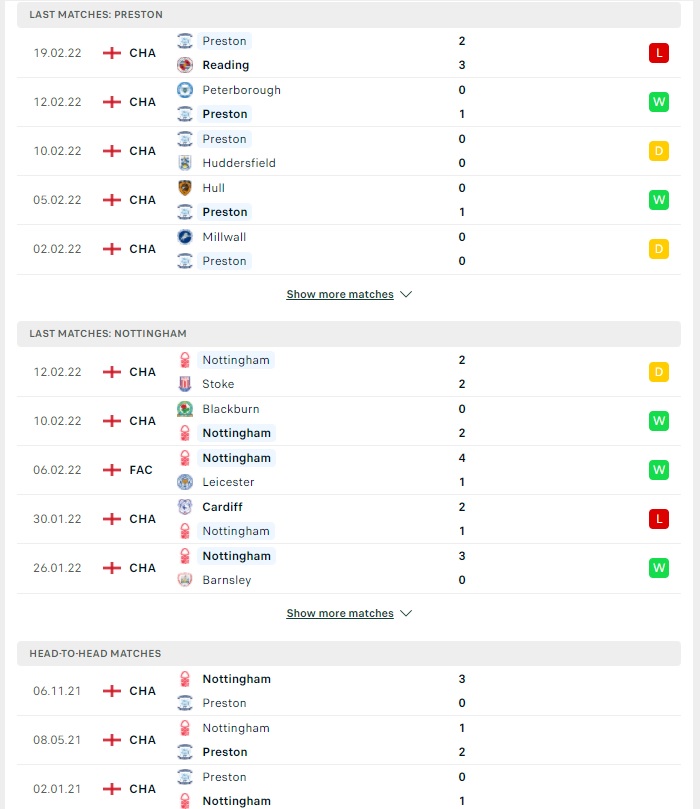Viewport: 700px width, 809px height.
Task: Expand Show more matches under Preston
Action: [349, 294]
